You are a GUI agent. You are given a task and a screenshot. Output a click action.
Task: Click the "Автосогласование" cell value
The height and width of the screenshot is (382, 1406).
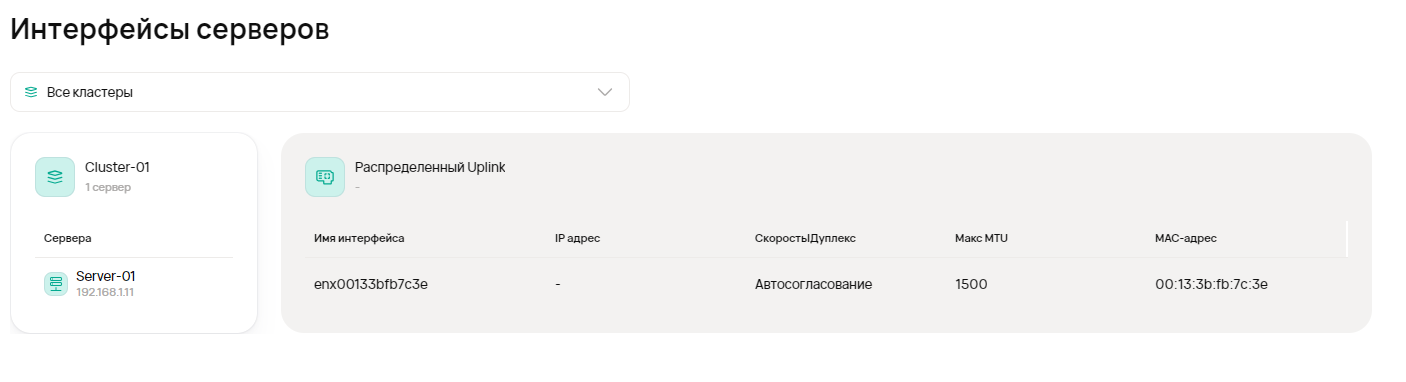[814, 284]
